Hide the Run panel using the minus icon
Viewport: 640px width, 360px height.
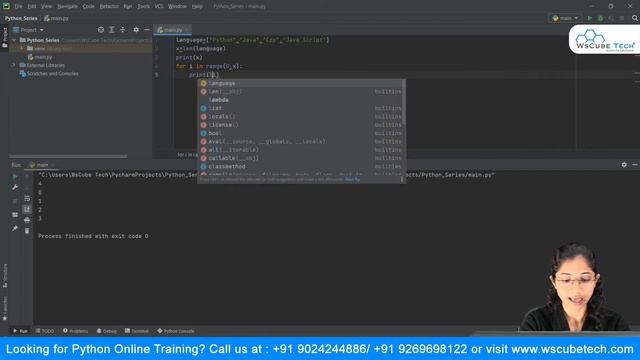[x=635, y=164]
